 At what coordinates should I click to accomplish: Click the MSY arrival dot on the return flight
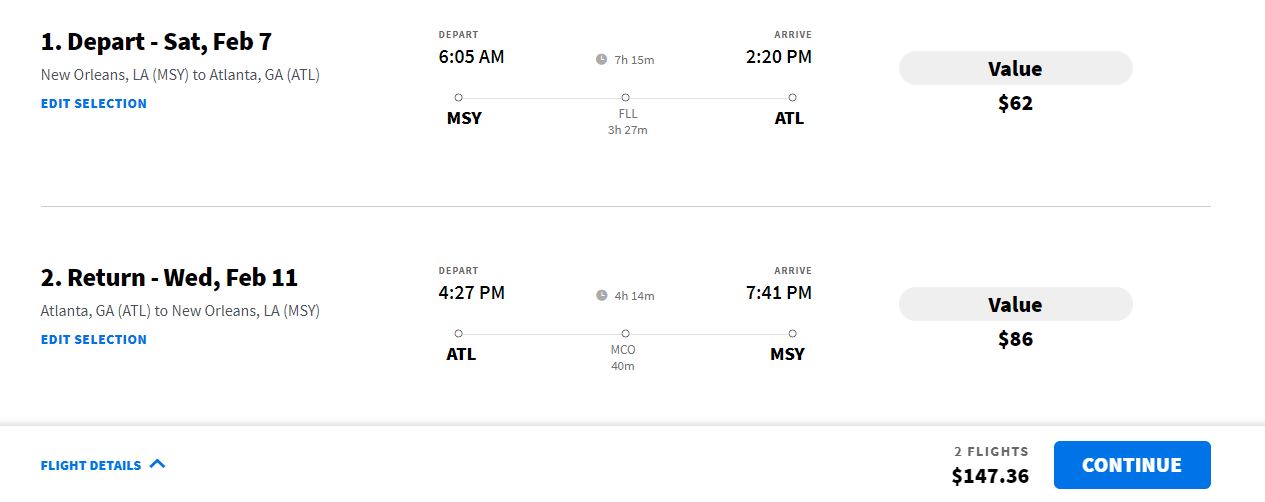792,333
